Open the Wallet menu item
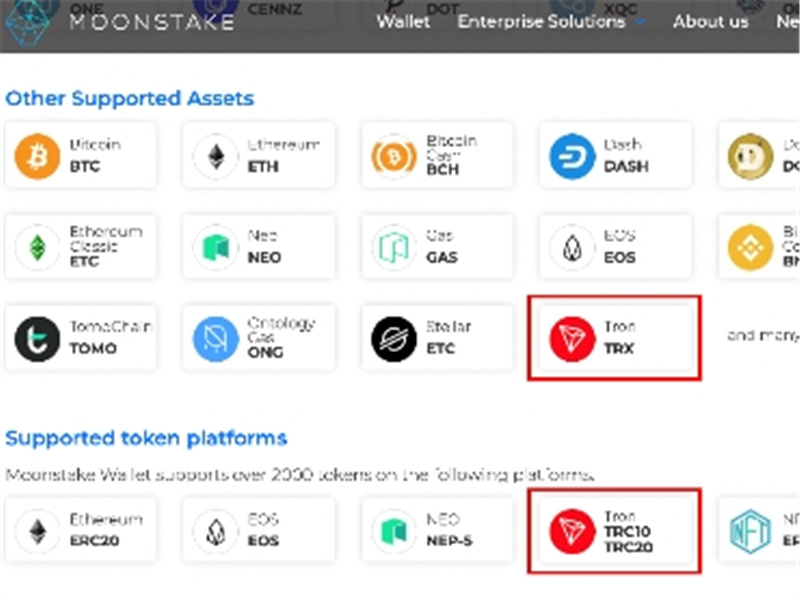 click(403, 21)
